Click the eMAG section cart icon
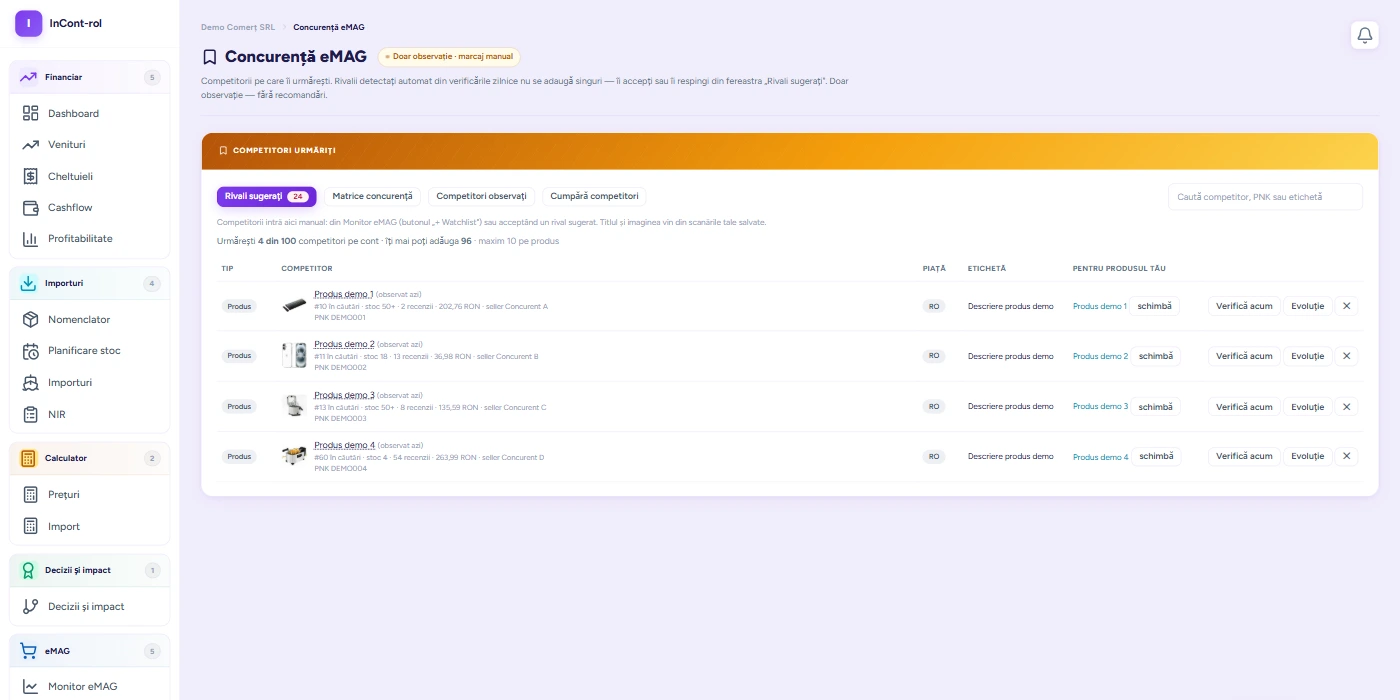The height and width of the screenshot is (700, 1400). pos(28,651)
